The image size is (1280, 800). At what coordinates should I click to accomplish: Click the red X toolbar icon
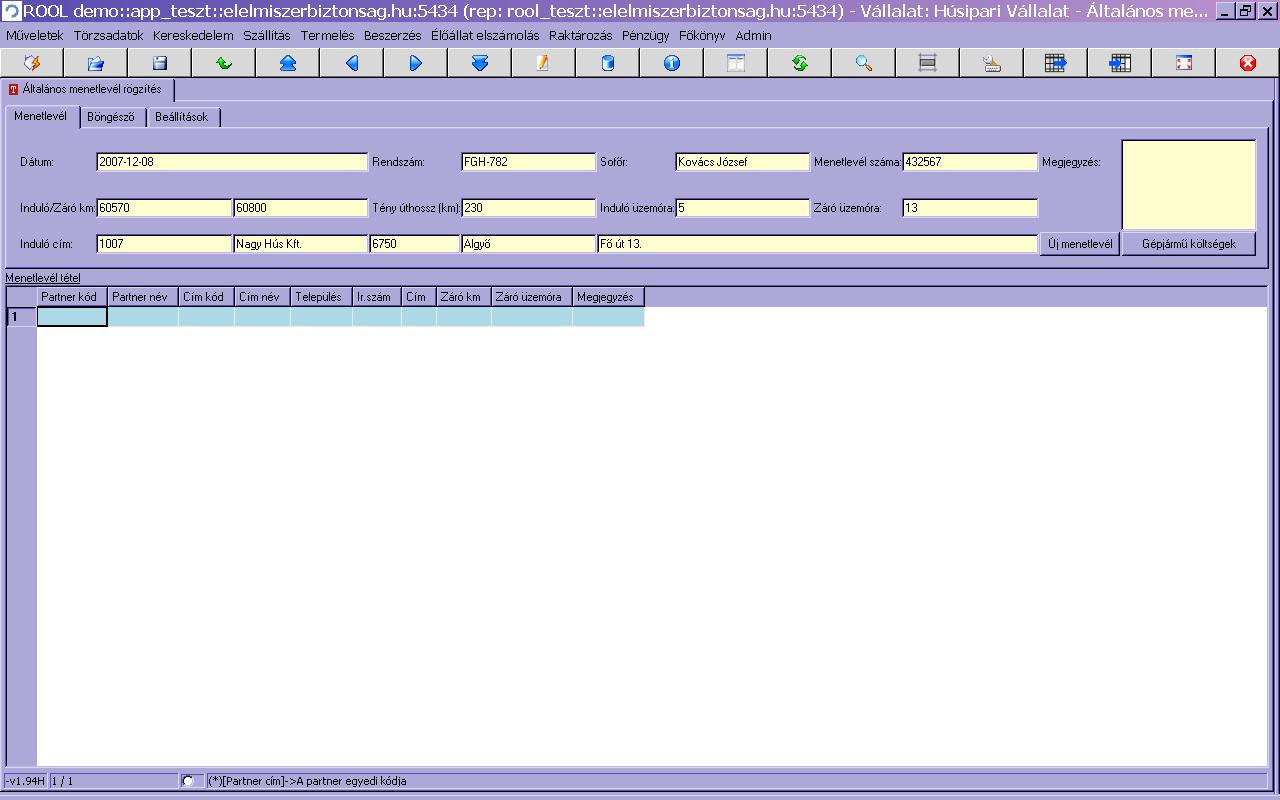coord(1248,63)
